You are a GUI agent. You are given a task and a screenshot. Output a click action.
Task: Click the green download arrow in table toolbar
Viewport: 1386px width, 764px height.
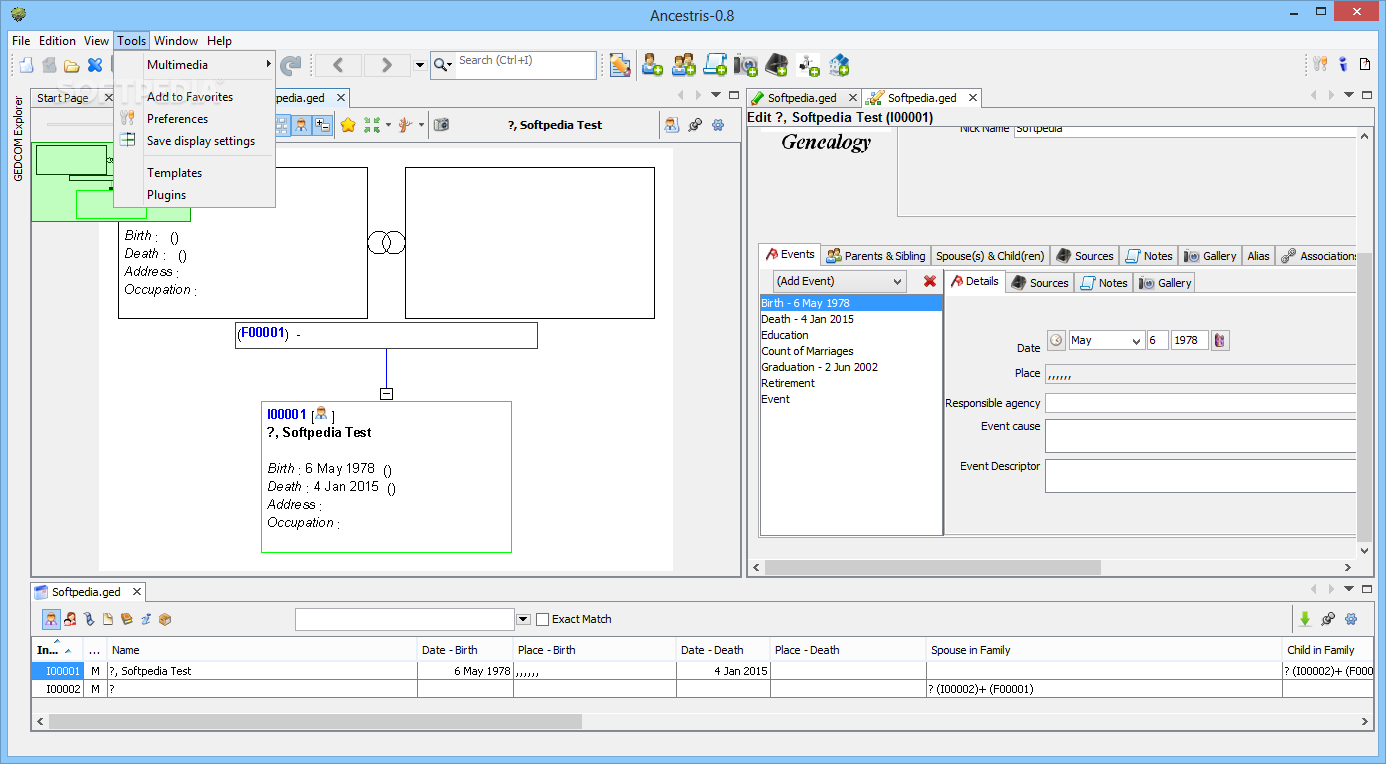pyautogui.click(x=1304, y=619)
